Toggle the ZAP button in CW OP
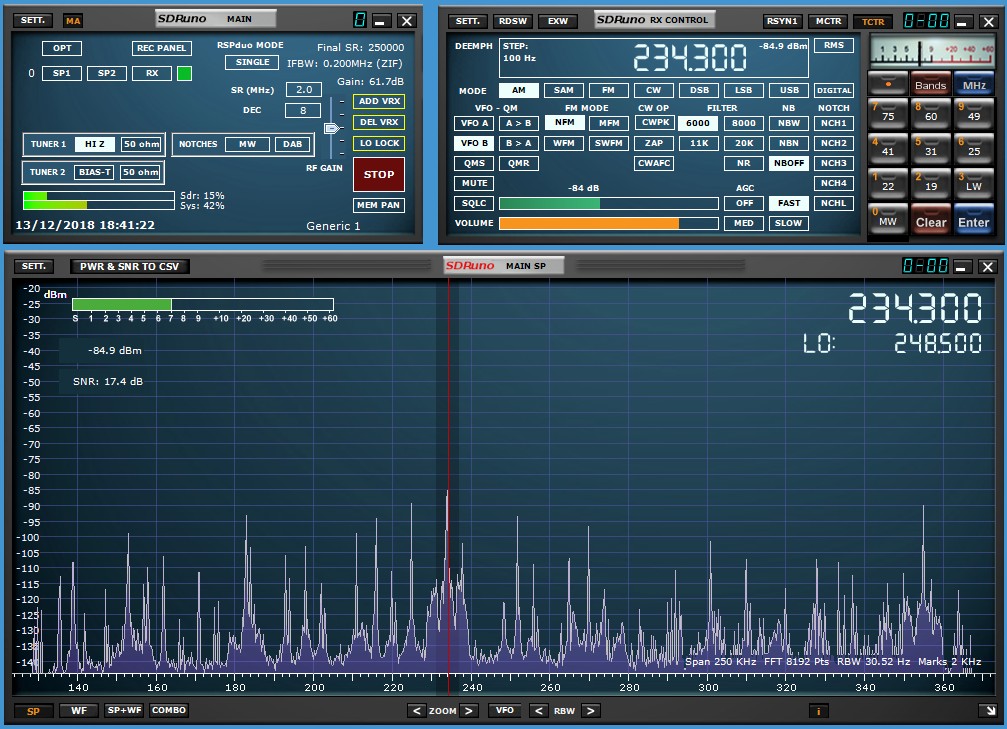 point(654,143)
